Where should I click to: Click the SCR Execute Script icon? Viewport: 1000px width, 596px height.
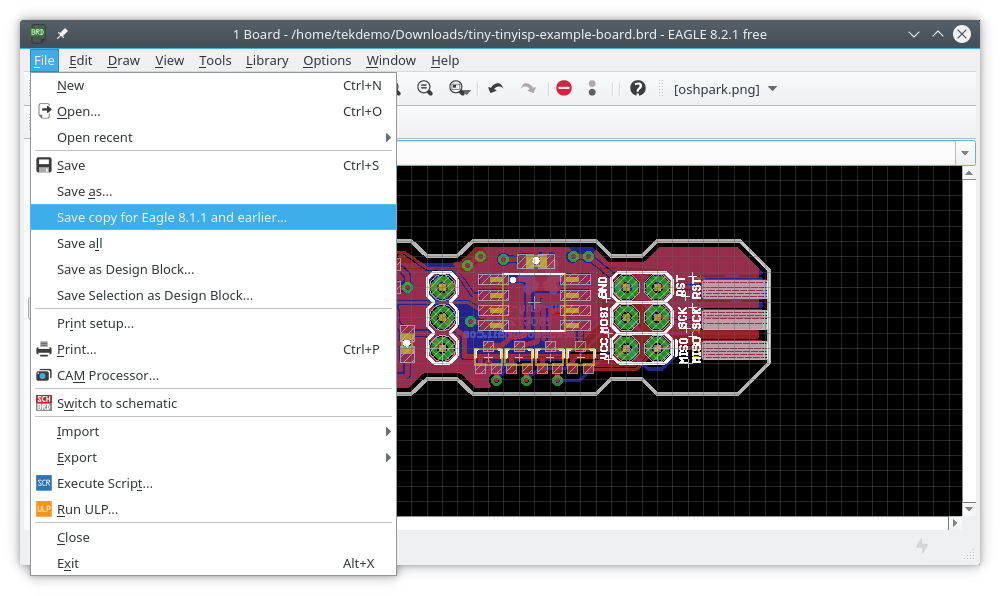pos(44,483)
